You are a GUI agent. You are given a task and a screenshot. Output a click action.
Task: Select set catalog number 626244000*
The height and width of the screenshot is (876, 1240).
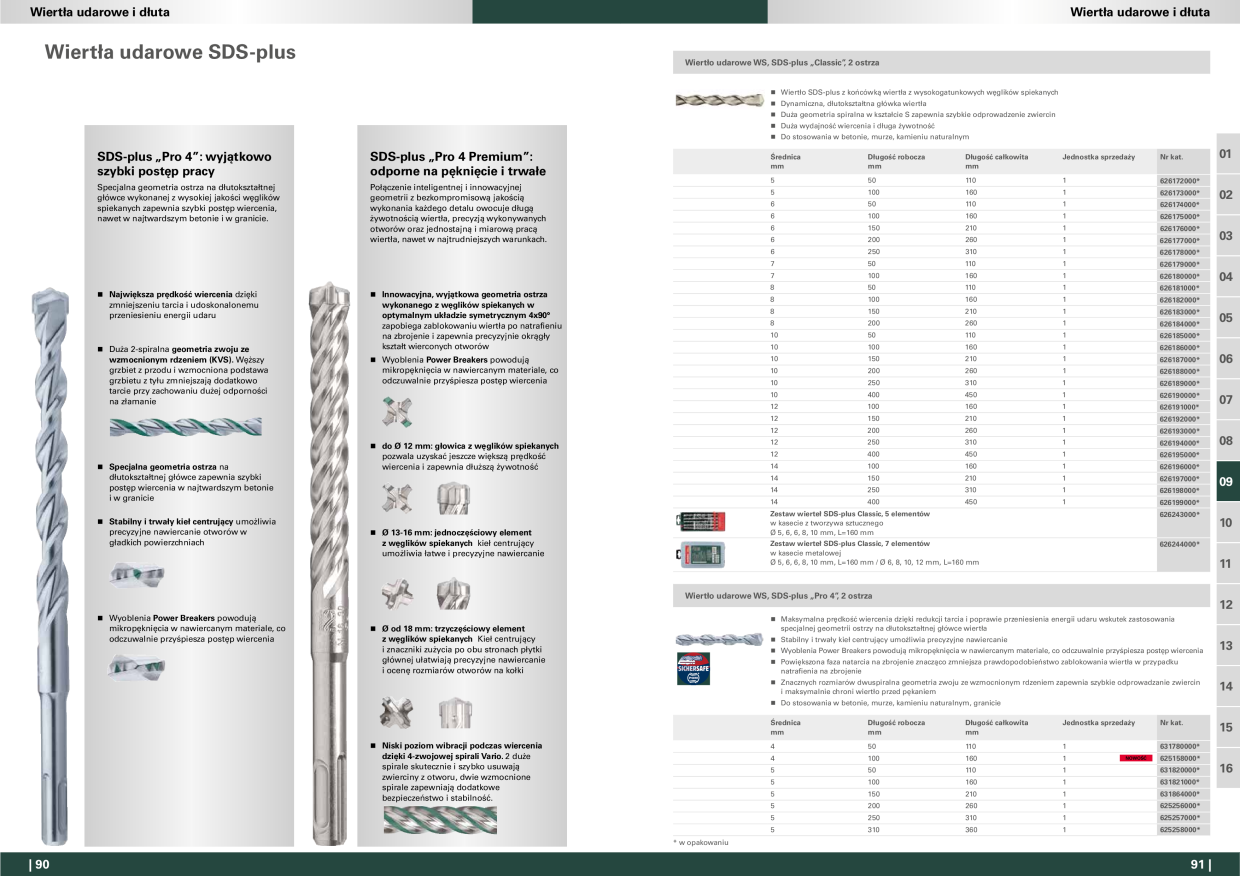coord(1179,544)
